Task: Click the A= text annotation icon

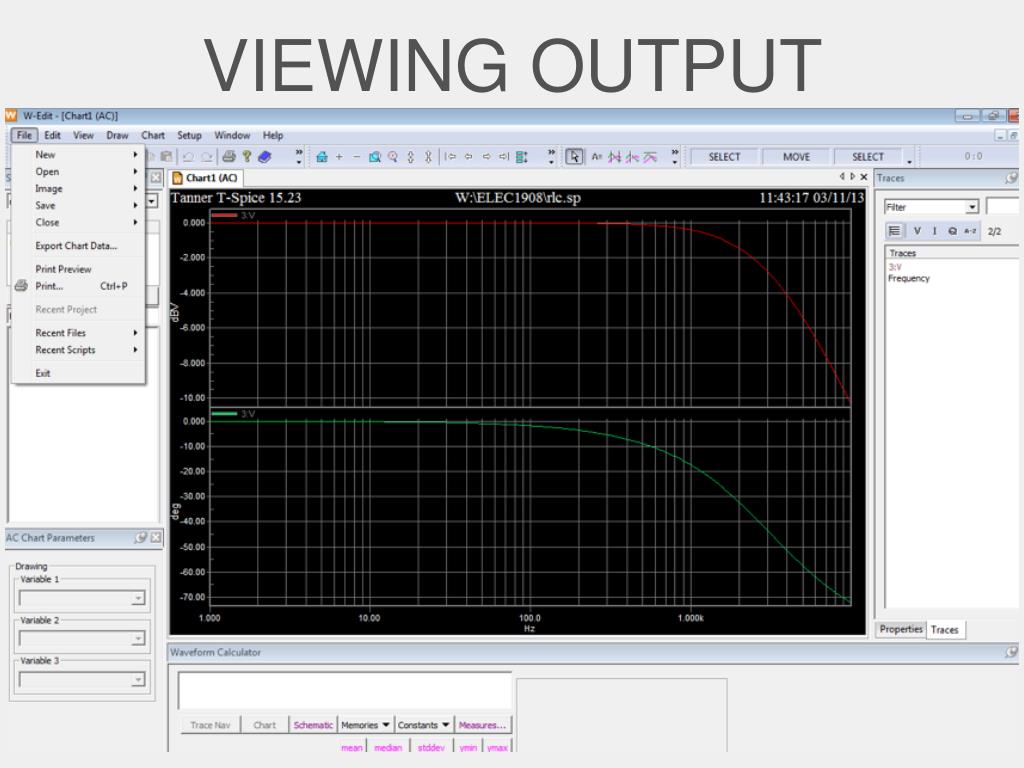Action: click(x=596, y=157)
